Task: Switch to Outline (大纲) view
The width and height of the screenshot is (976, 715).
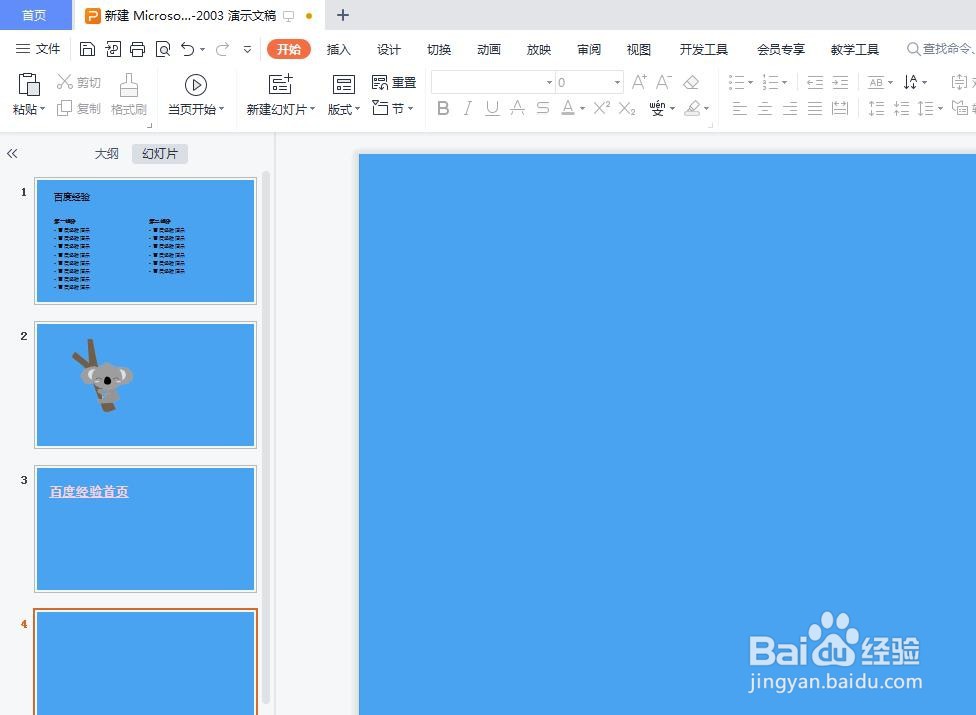Action: point(106,153)
